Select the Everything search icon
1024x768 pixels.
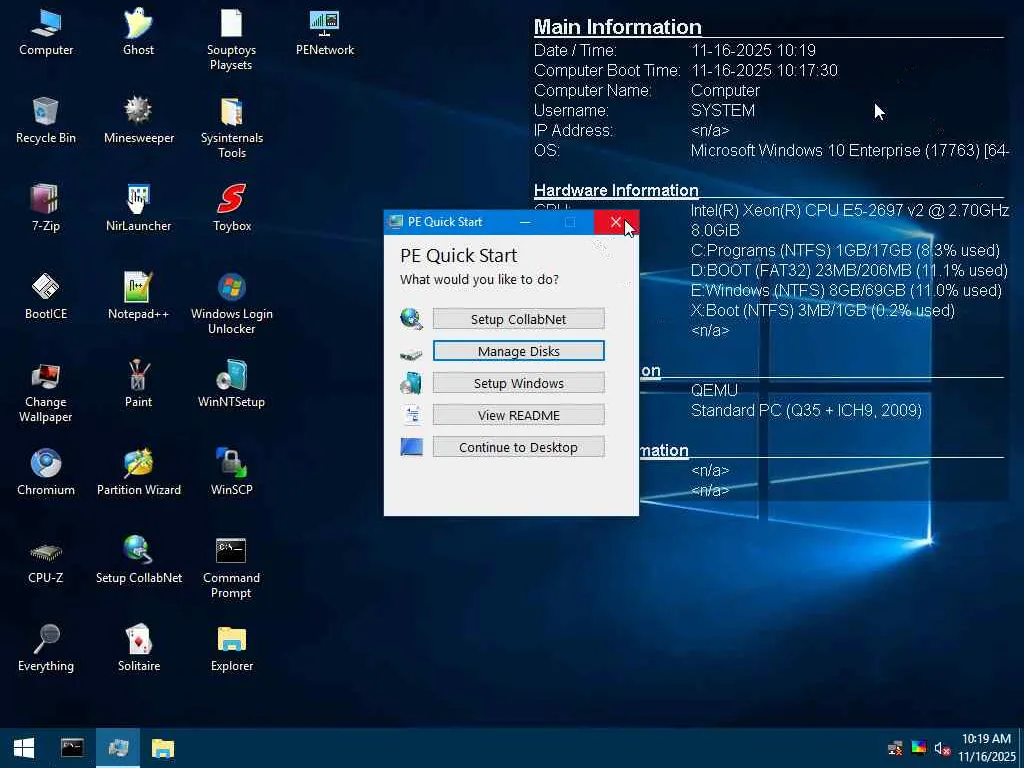point(46,649)
